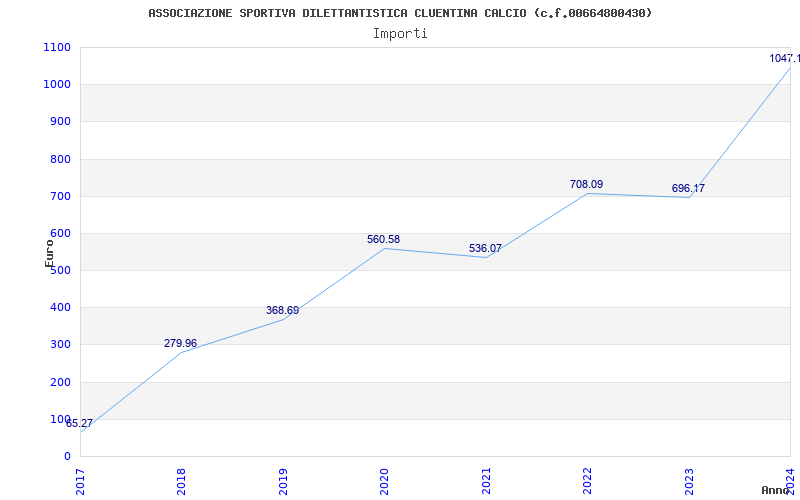
Task: Click the x-axis year 2018
Action: (x=182, y=481)
